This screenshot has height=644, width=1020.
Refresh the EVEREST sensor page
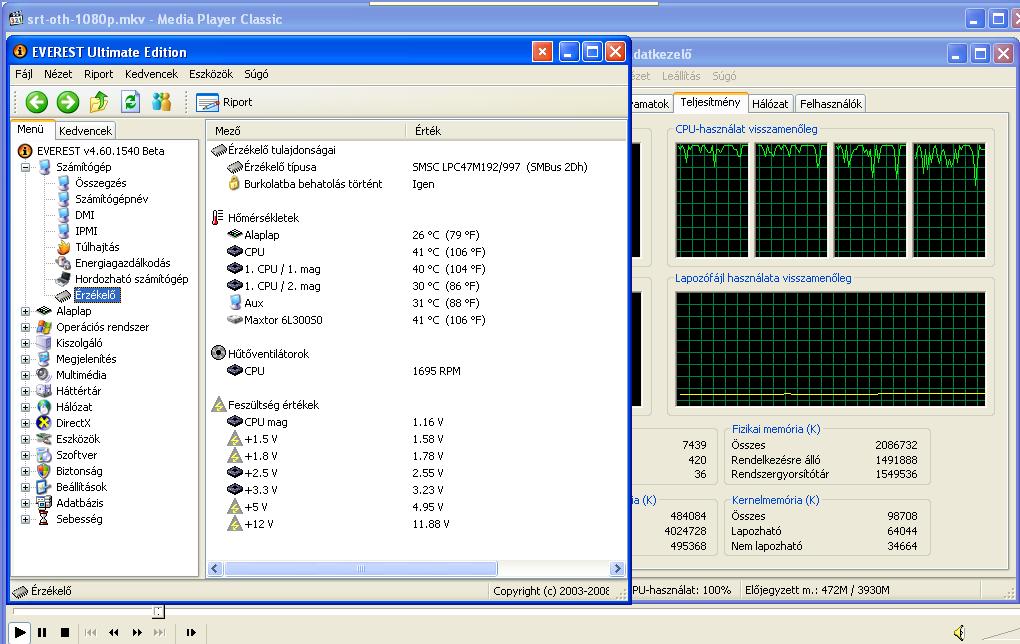pos(131,102)
